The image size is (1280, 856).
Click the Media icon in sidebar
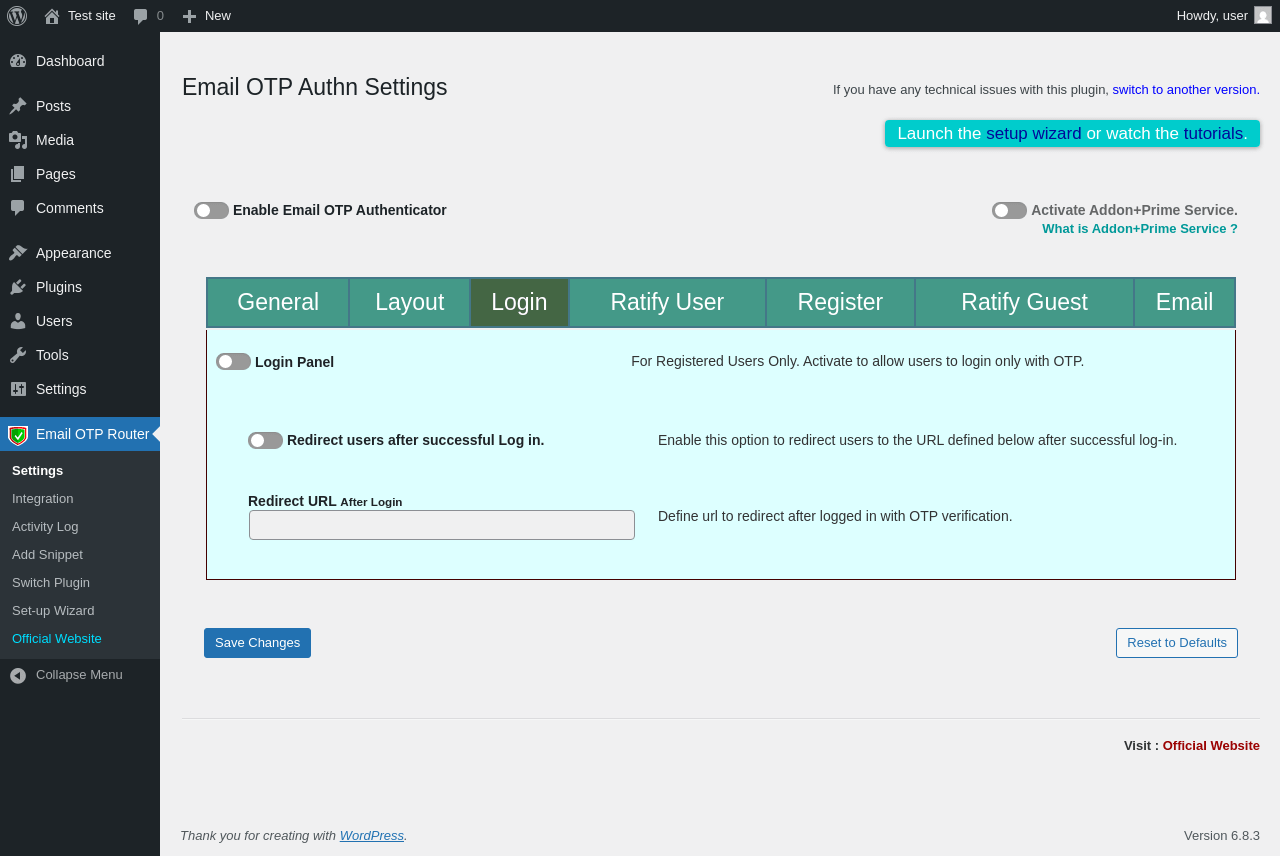pyautogui.click(x=18, y=140)
